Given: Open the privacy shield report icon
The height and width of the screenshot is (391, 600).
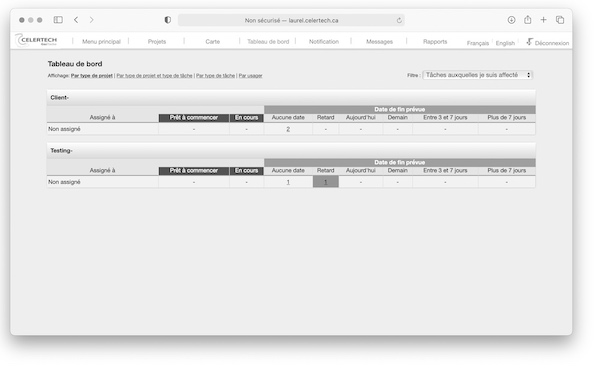Looking at the screenshot, I should 168,20.
